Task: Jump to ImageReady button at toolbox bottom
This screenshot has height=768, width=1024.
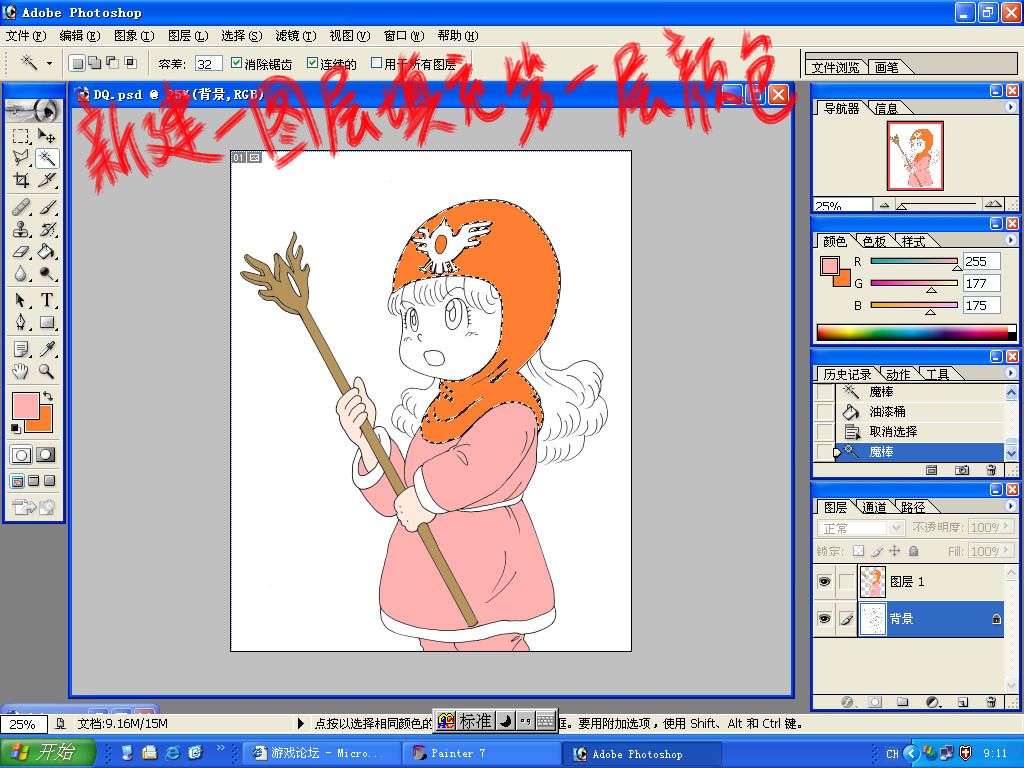Action: 33,507
